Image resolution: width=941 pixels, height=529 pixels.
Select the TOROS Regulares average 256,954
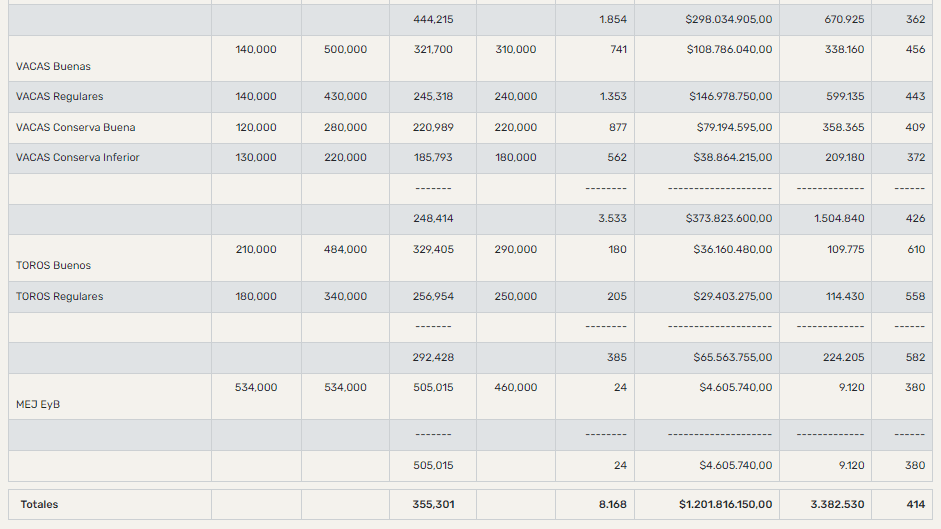point(433,297)
